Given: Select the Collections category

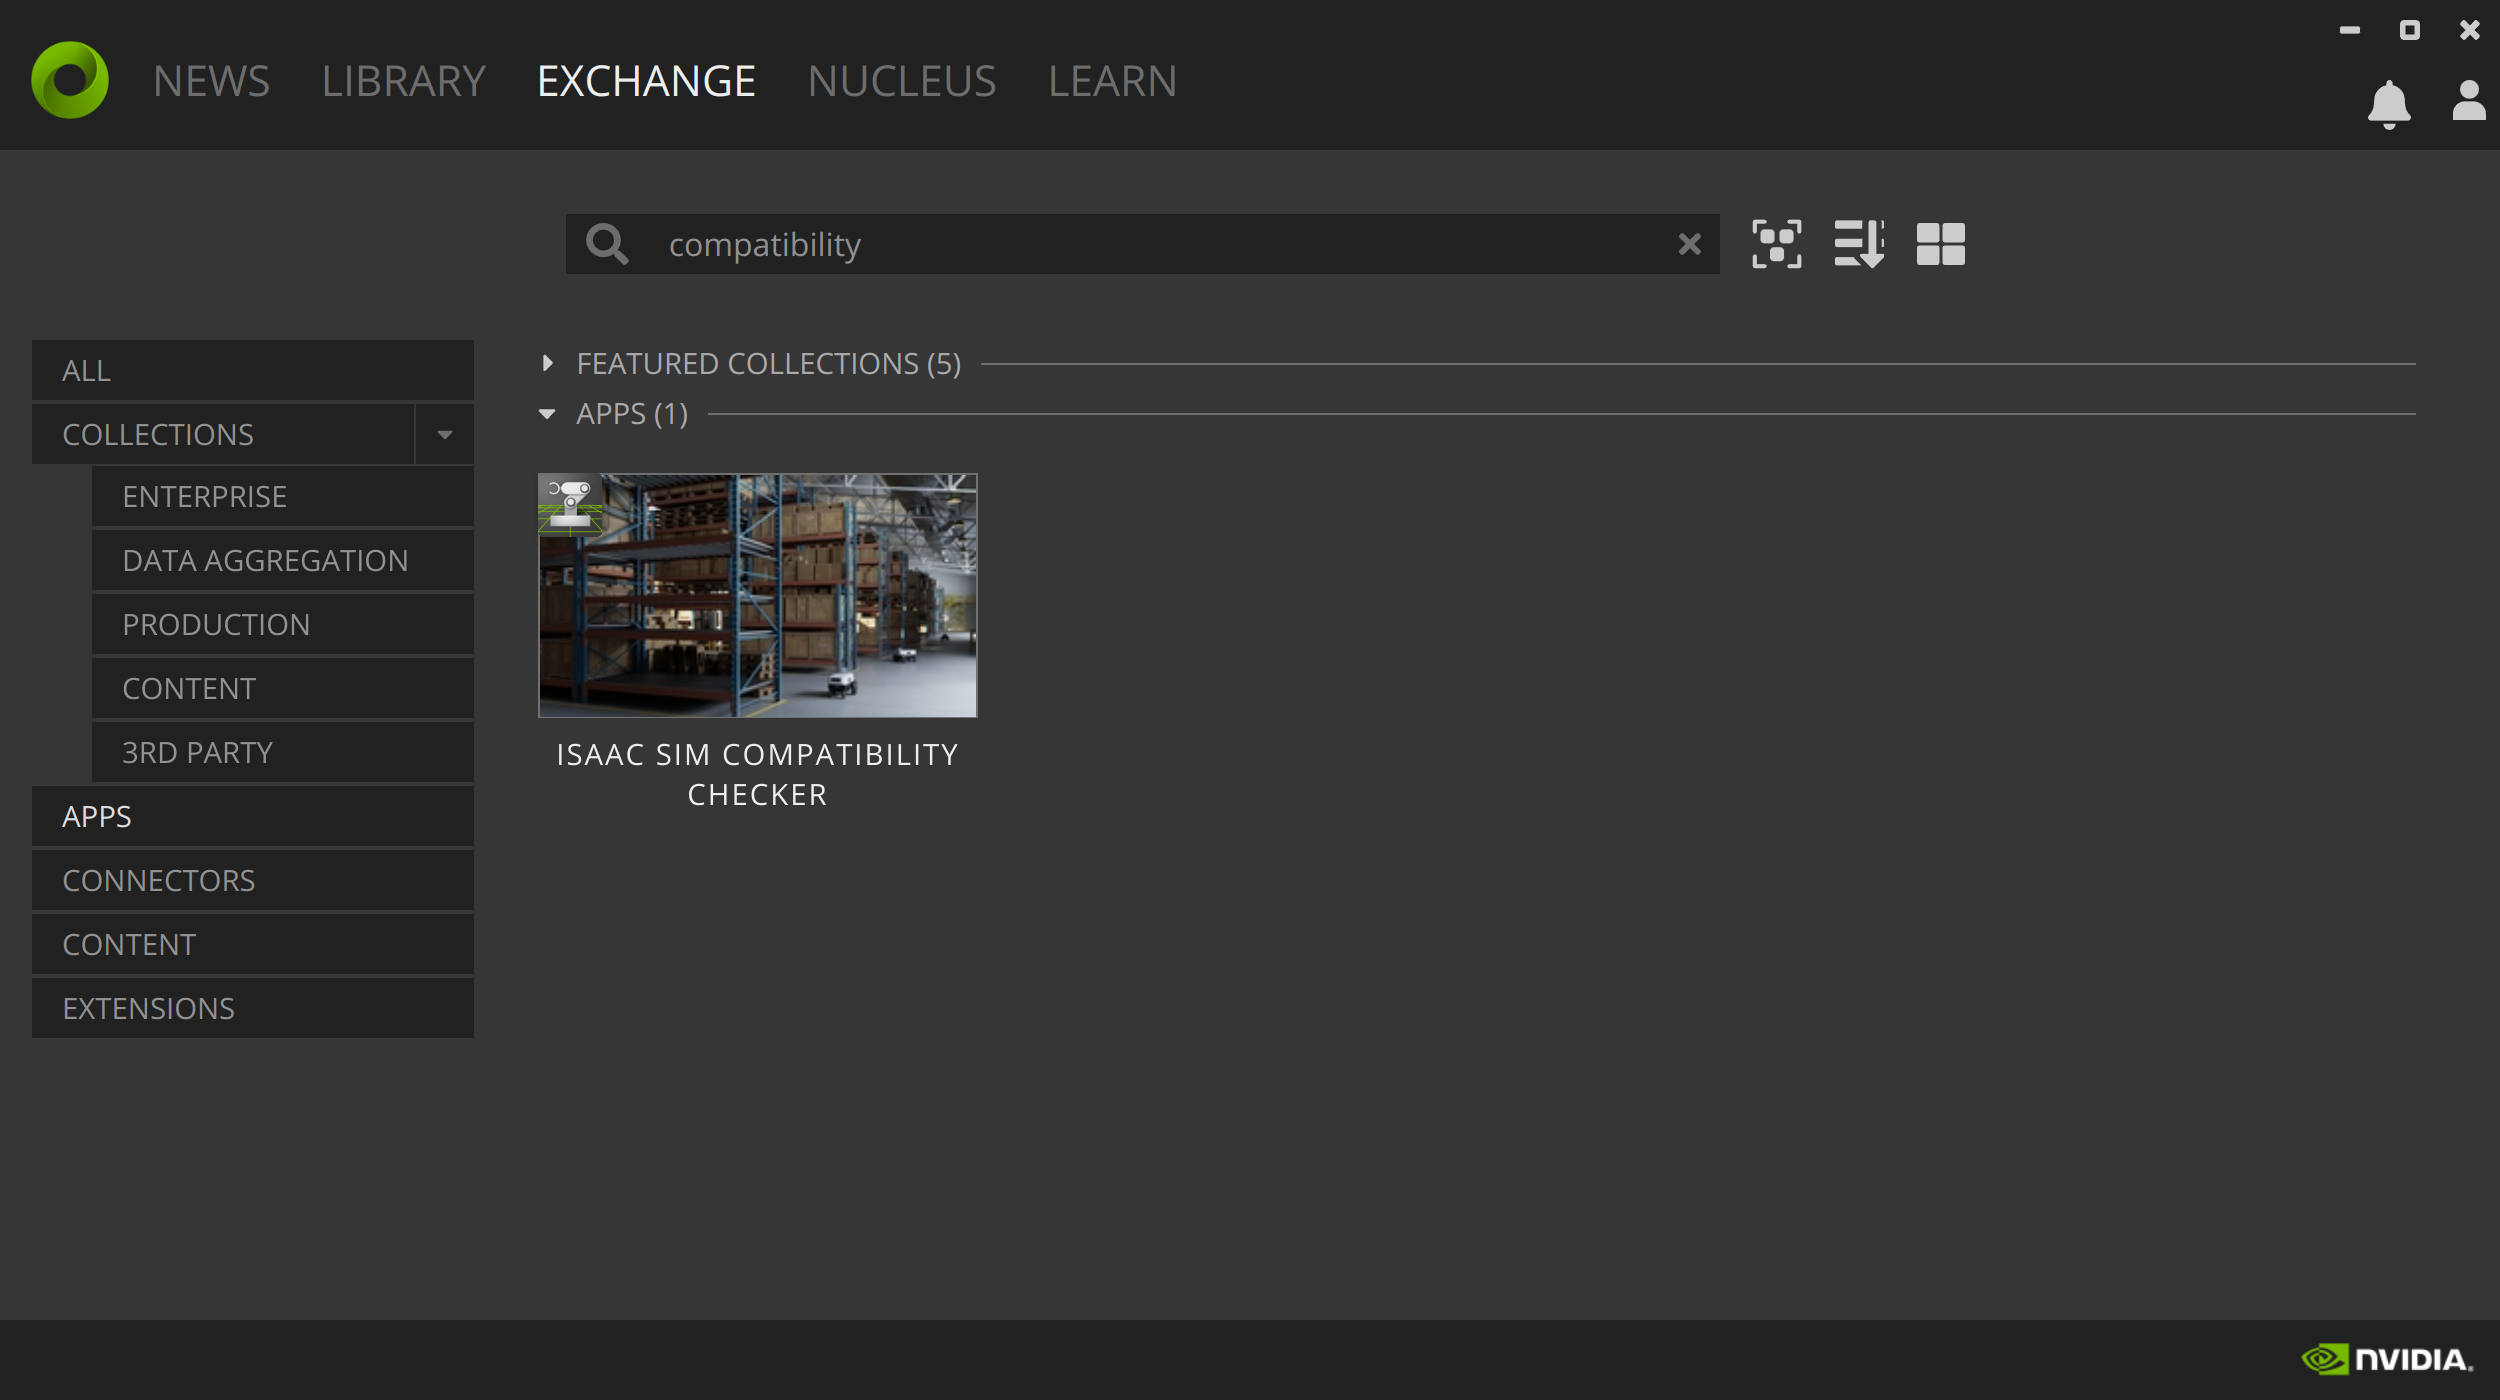Looking at the screenshot, I should 223,434.
